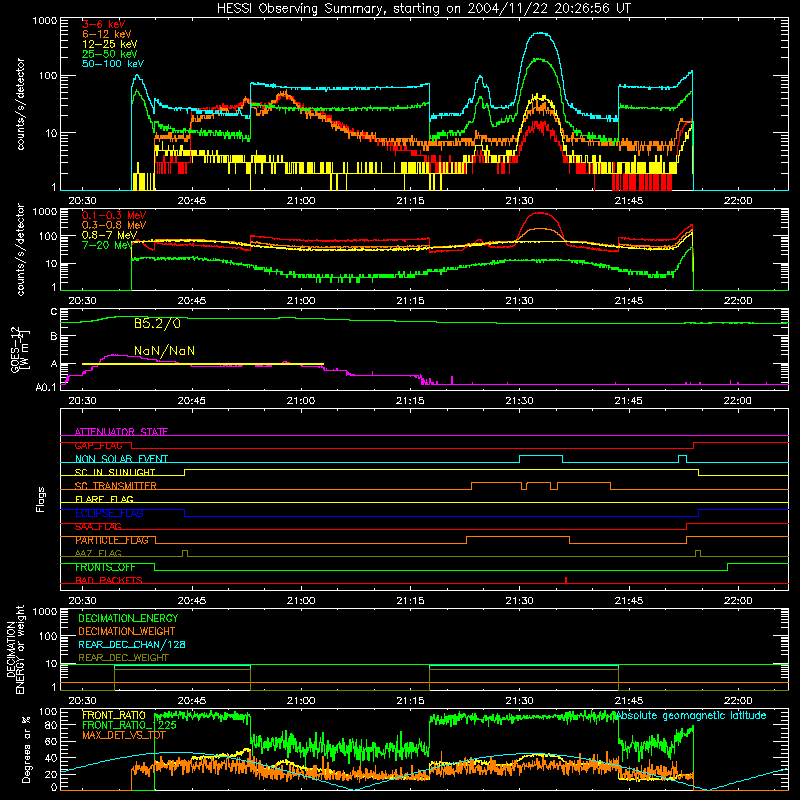The image size is (800, 800).
Task: Click the 50-100 keV peak near 21:33
Action: click(x=541, y=34)
